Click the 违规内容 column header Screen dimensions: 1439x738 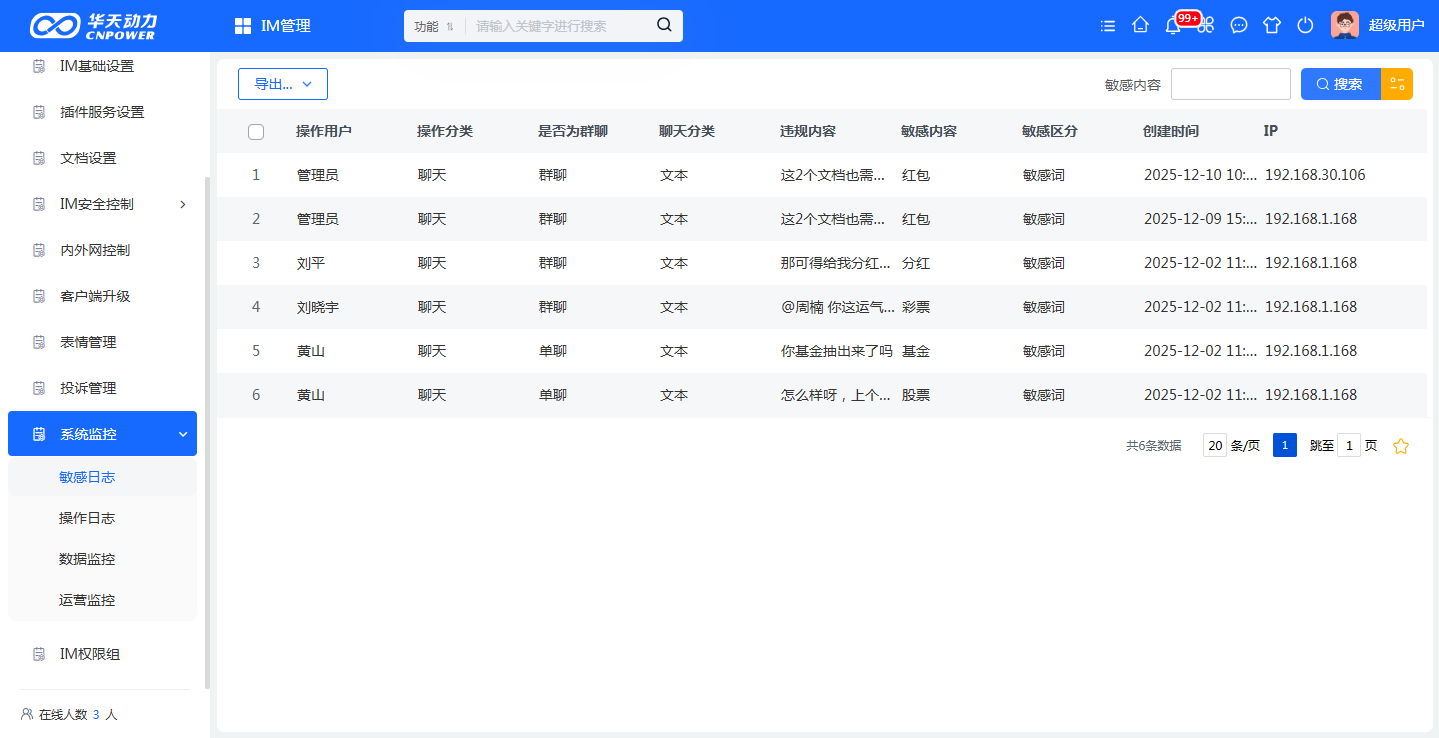pyautogui.click(x=808, y=131)
